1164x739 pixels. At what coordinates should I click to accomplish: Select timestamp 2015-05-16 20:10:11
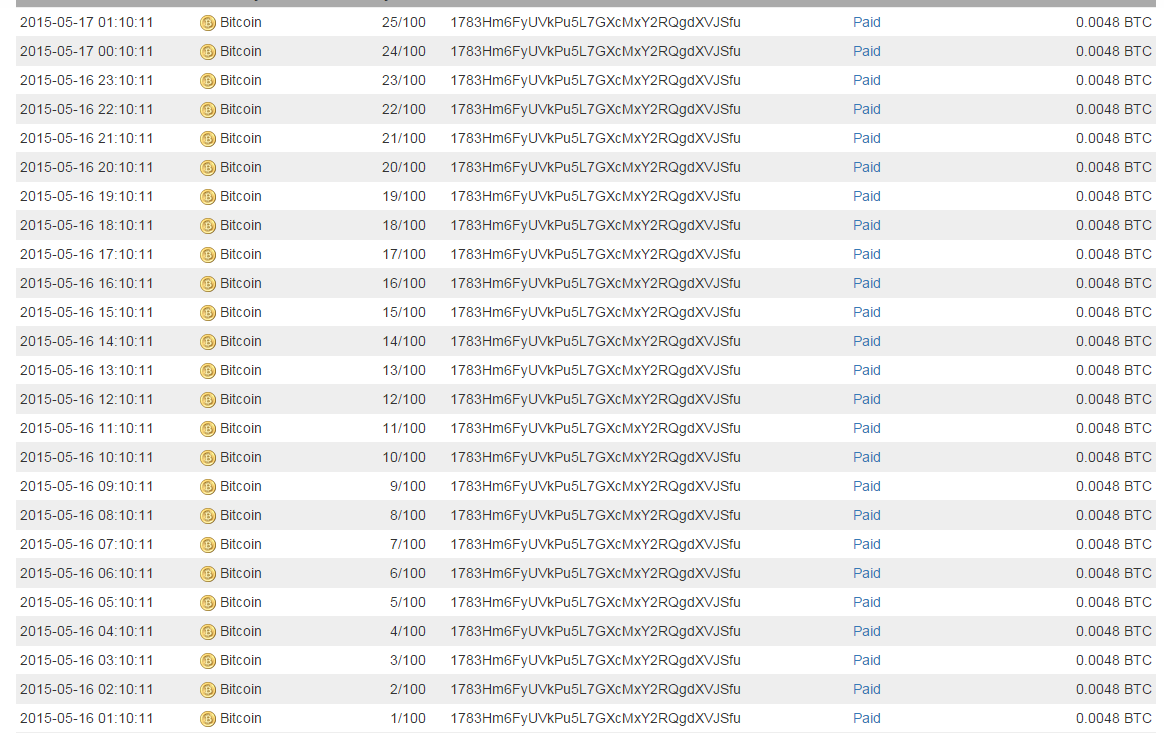coord(87,167)
